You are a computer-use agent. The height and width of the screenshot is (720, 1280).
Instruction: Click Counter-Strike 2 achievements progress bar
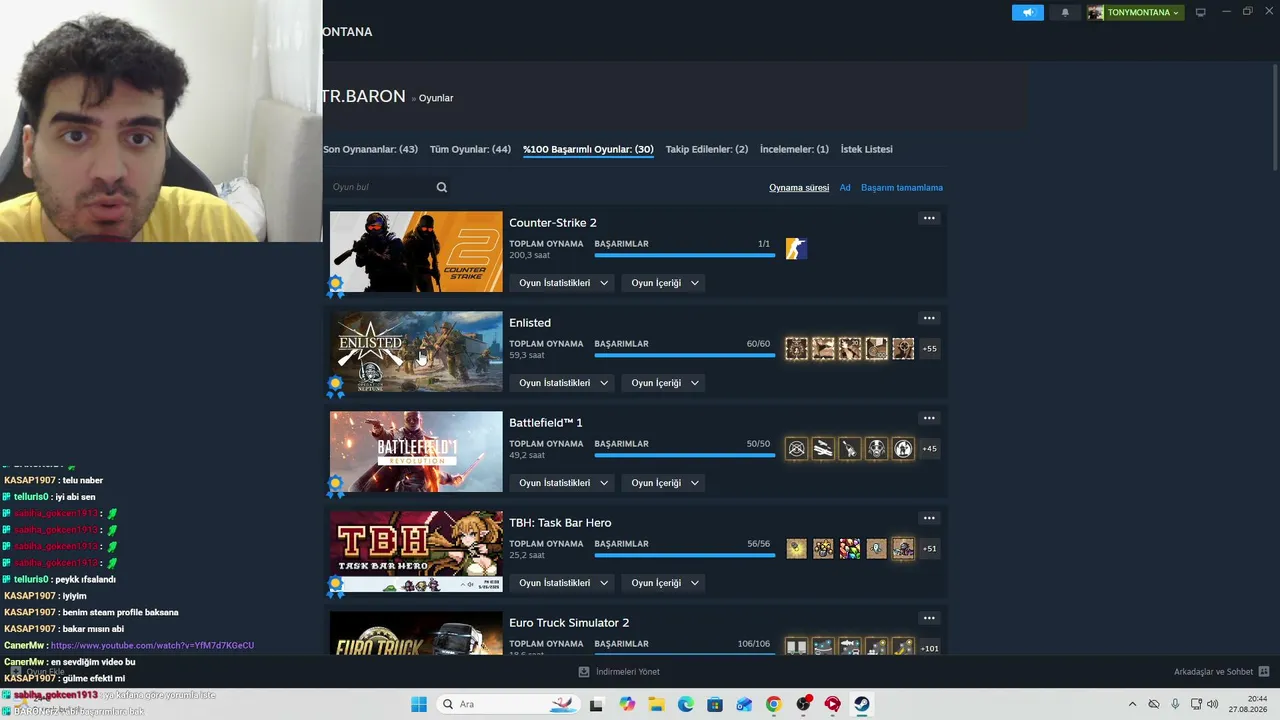[x=684, y=256]
